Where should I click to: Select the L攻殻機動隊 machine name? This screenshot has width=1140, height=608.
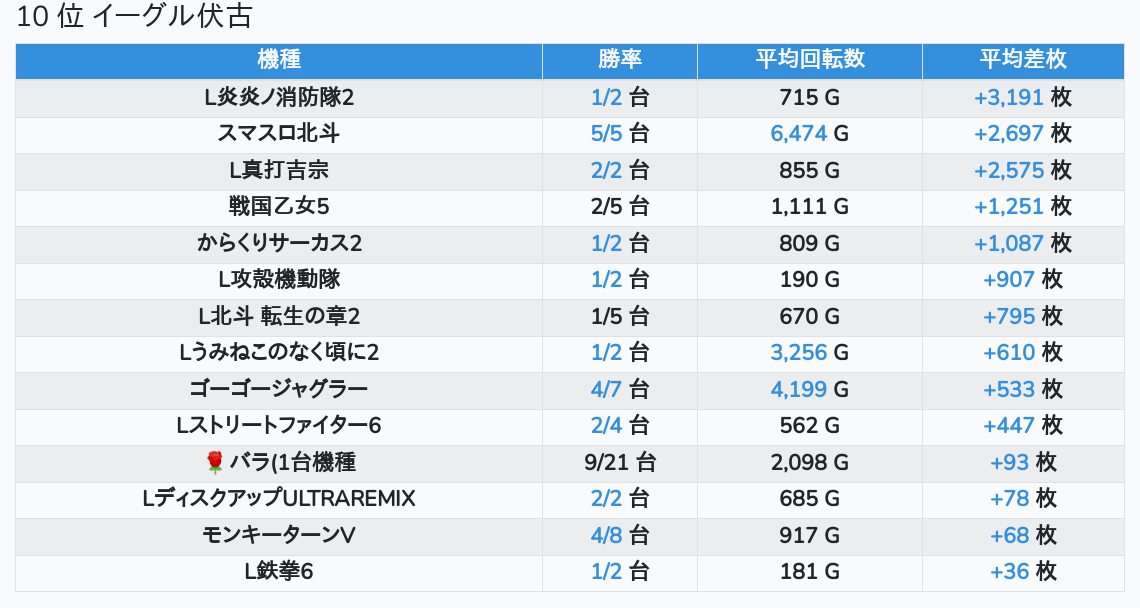[x=278, y=279]
